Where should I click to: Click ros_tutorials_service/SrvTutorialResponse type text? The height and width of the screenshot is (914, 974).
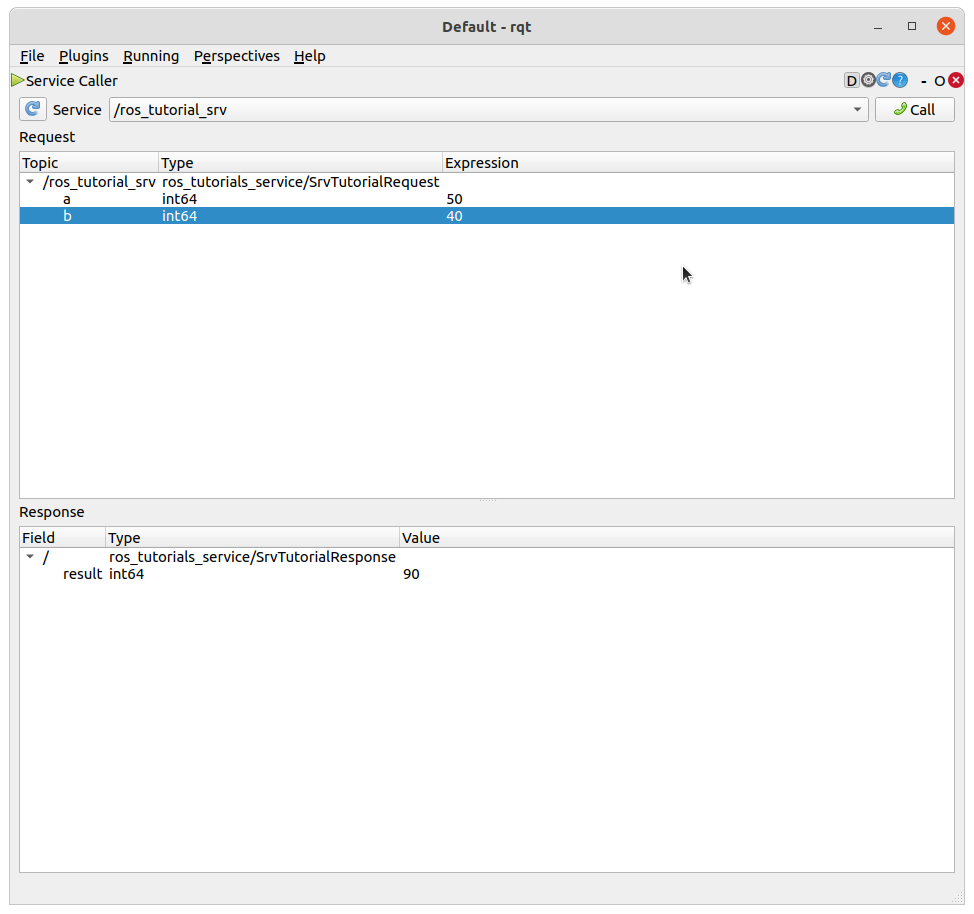(x=252, y=556)
